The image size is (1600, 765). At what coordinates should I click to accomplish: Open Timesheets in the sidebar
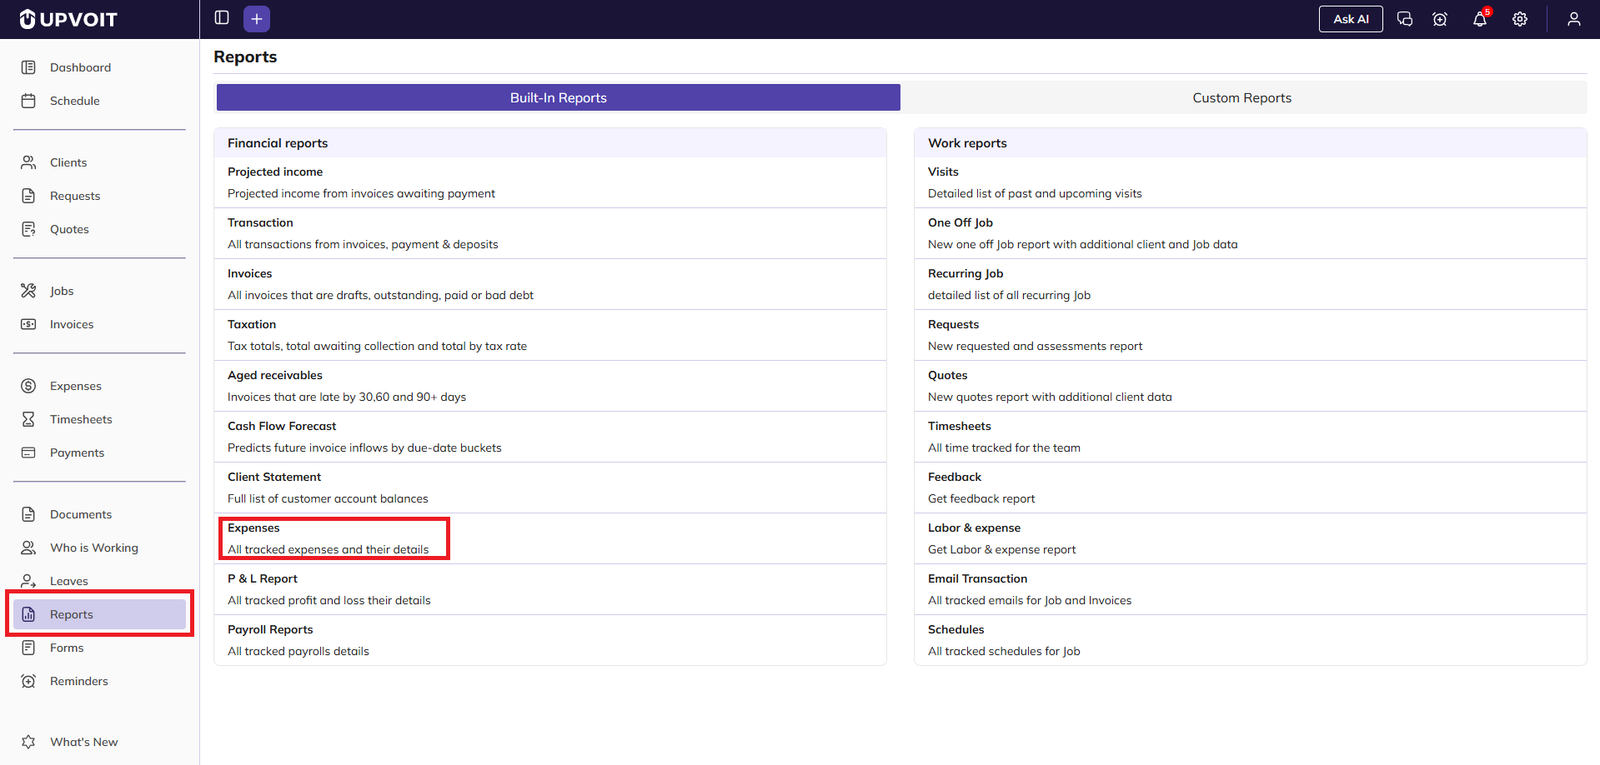point(81,420)
